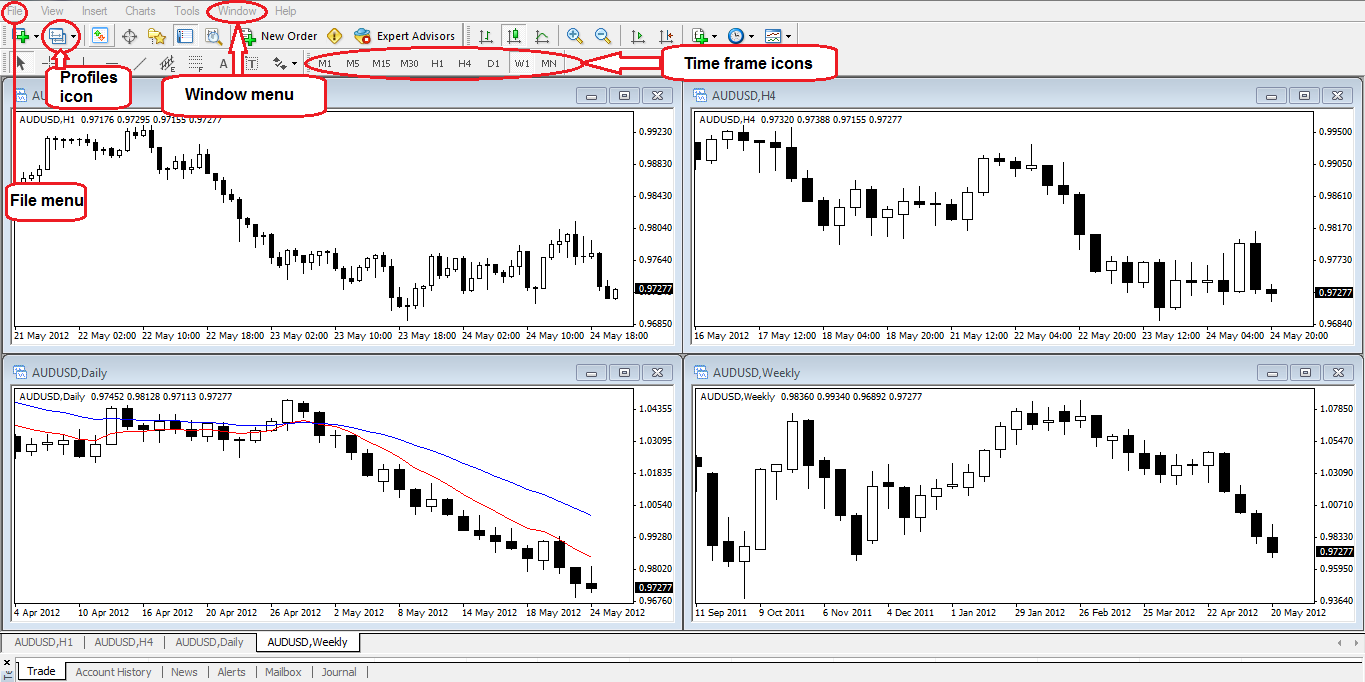Open the View menu
Viewport: 1365px width, 682px height.
pos(52,11)
